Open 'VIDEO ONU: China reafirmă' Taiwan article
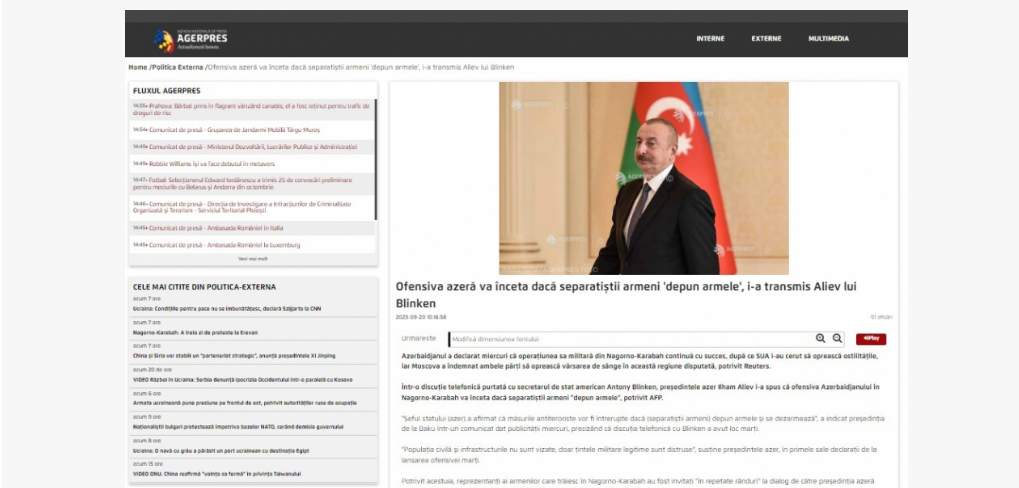The image size is (1019, 488). click(220, 473)
